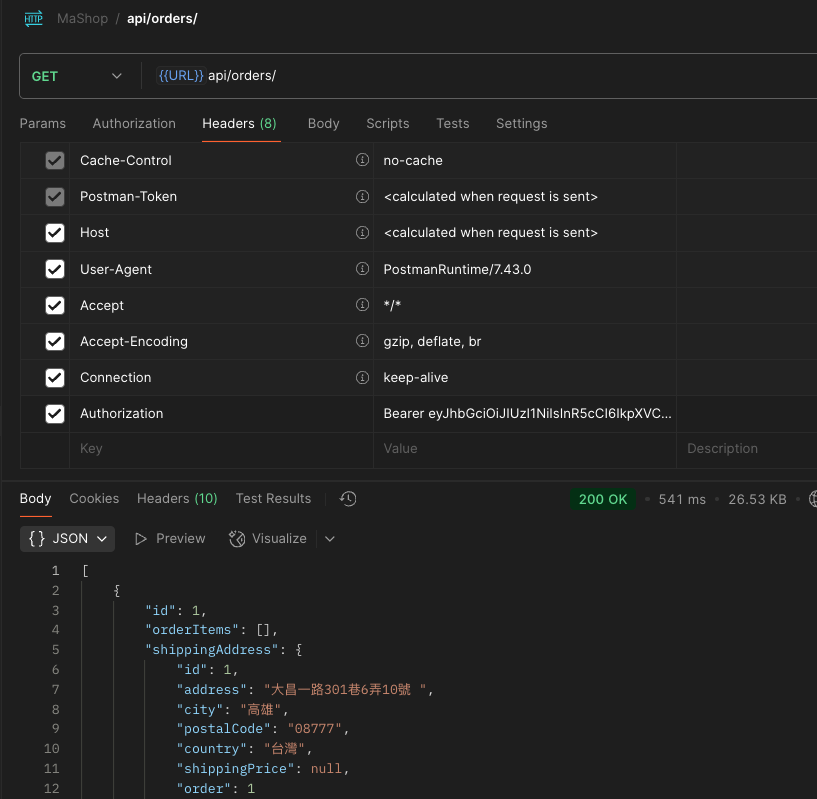Click info icon for Connection header
The height and width of the screenshot is (799, 817).
[362, 377]
